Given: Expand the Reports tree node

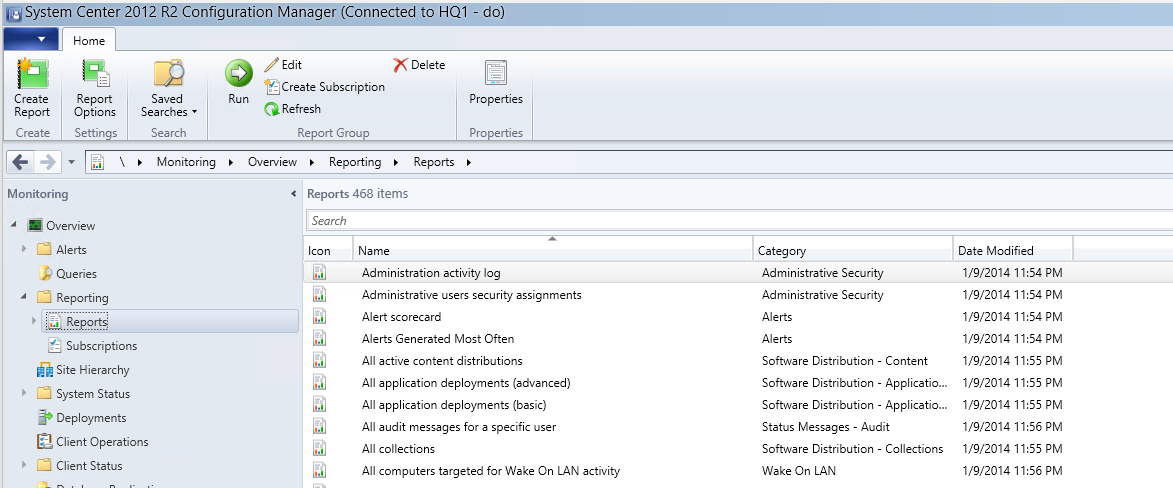Looking at the screenshot, I should click(34, 321).
